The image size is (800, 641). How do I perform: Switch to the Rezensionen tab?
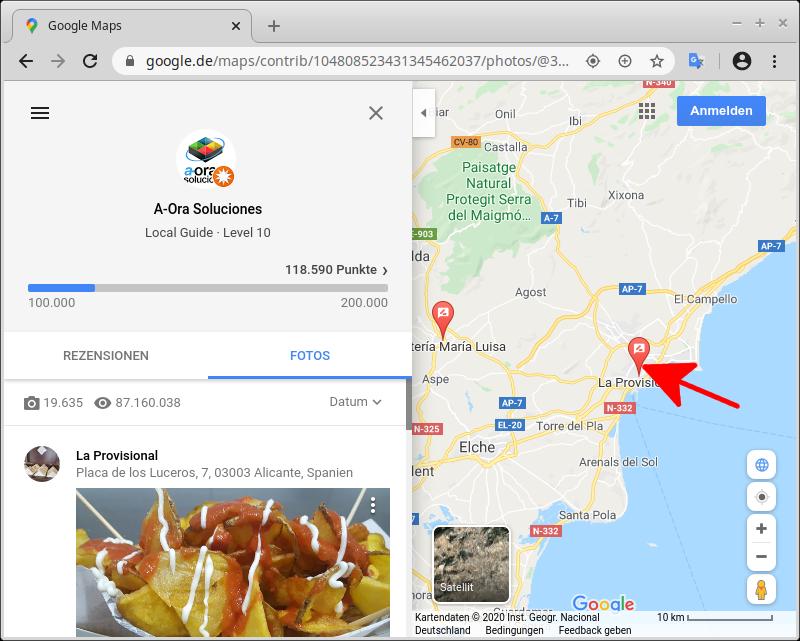tap(106, 356)
